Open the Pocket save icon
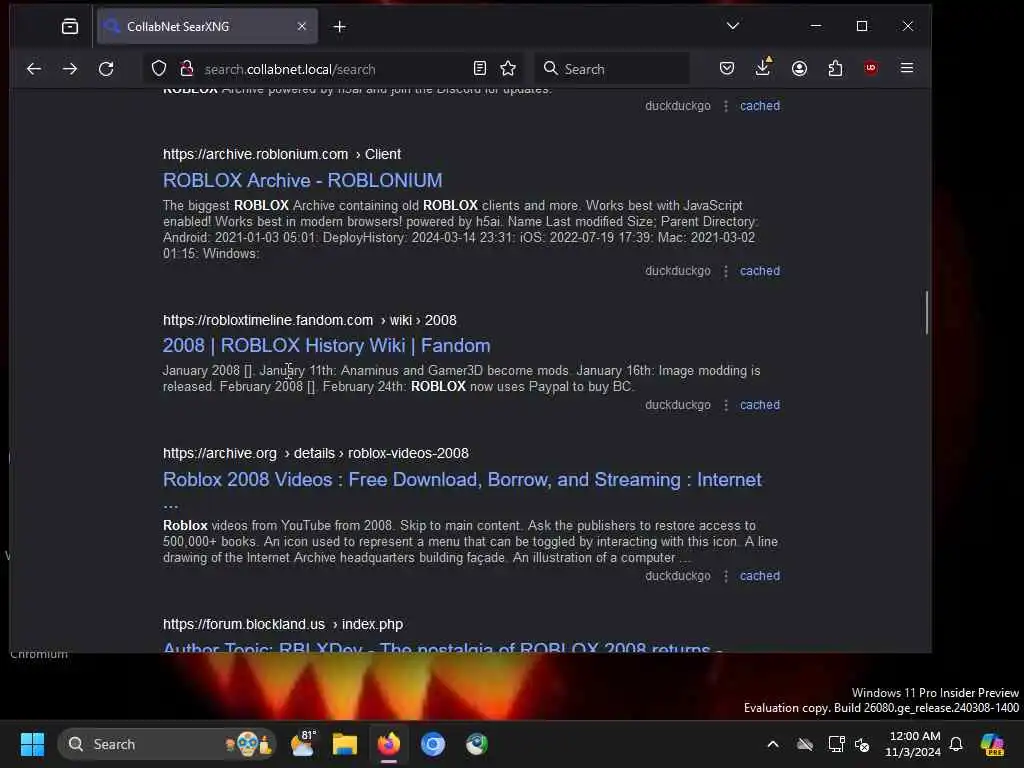 [x=727, y=69]
